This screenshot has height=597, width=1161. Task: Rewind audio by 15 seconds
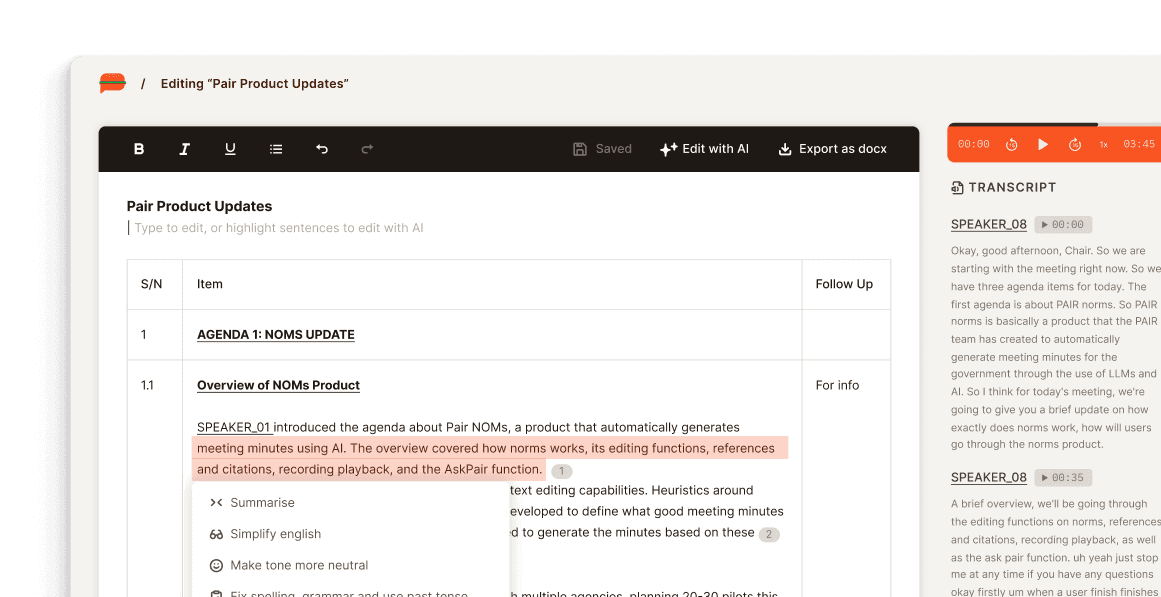1011,145
